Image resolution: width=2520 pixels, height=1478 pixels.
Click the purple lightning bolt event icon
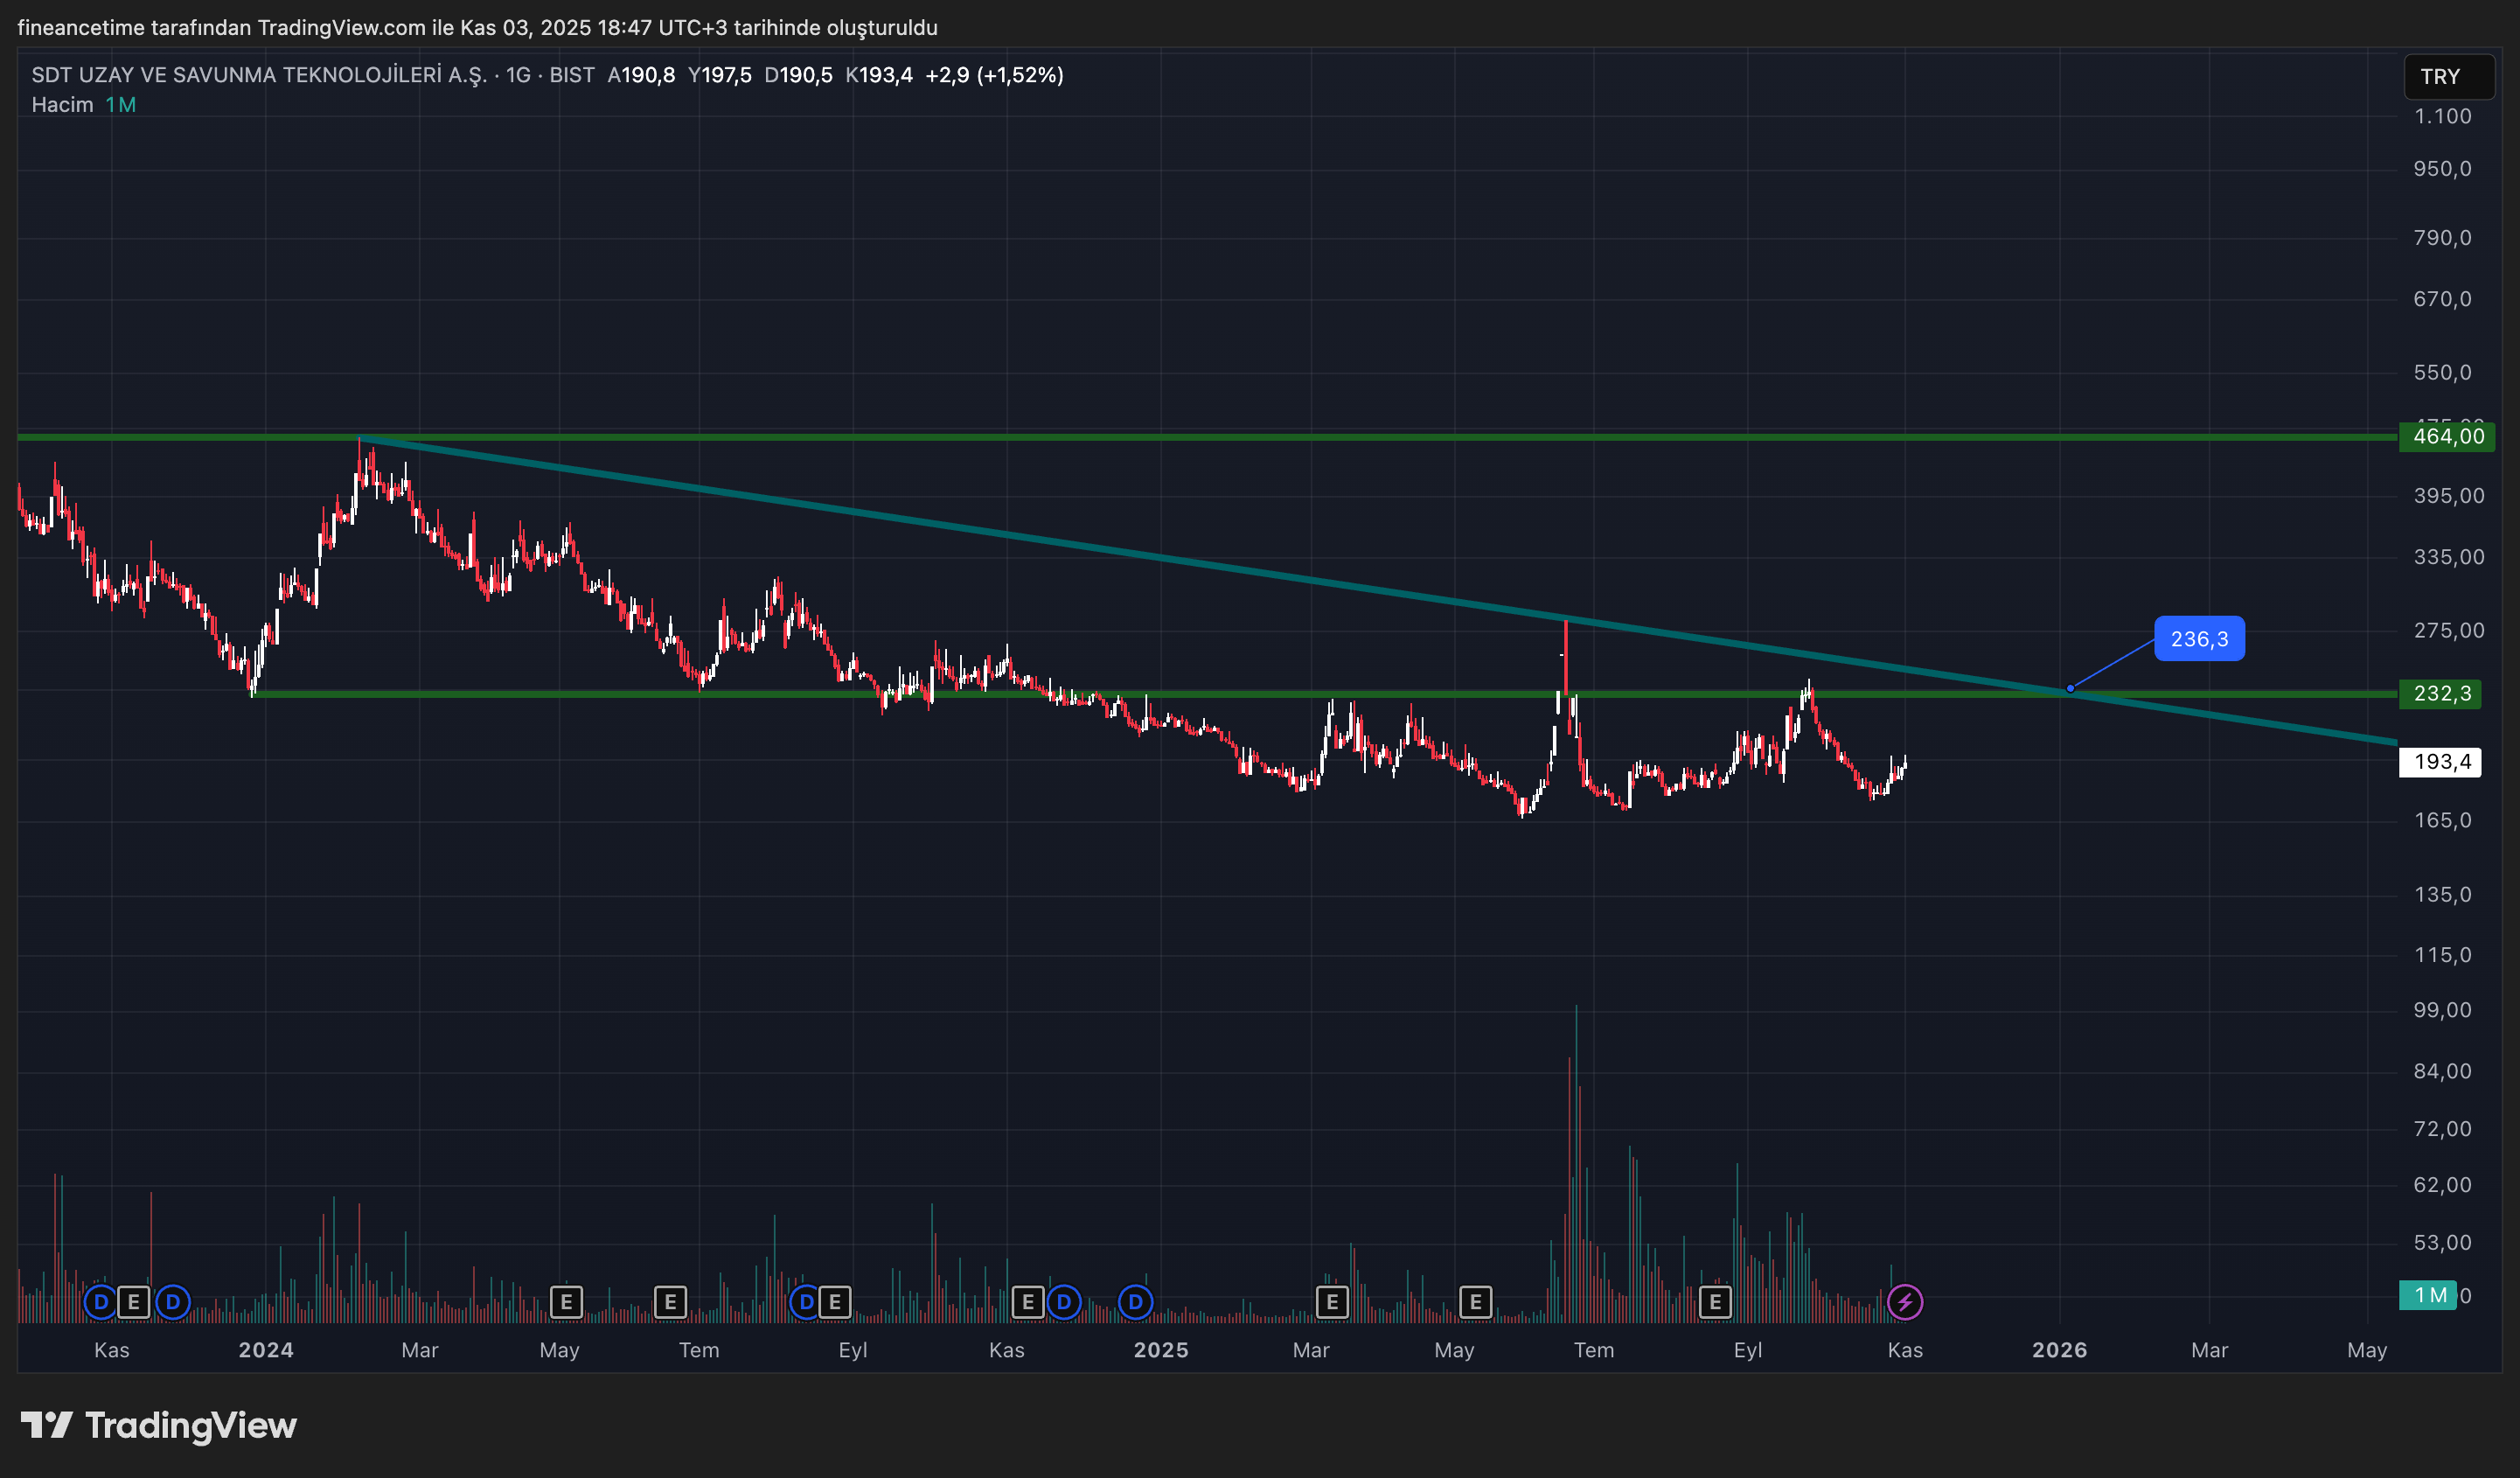coord(1904,1302)
